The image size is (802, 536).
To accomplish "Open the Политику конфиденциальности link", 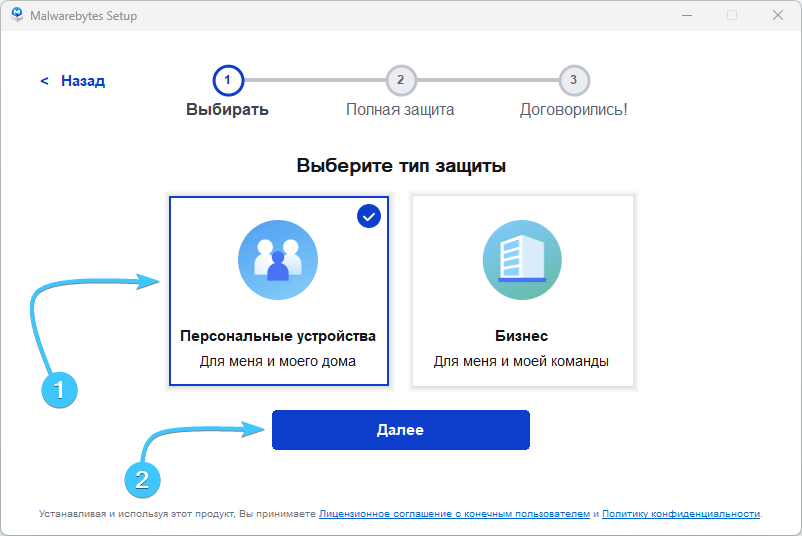I will [x=681, y=514].
